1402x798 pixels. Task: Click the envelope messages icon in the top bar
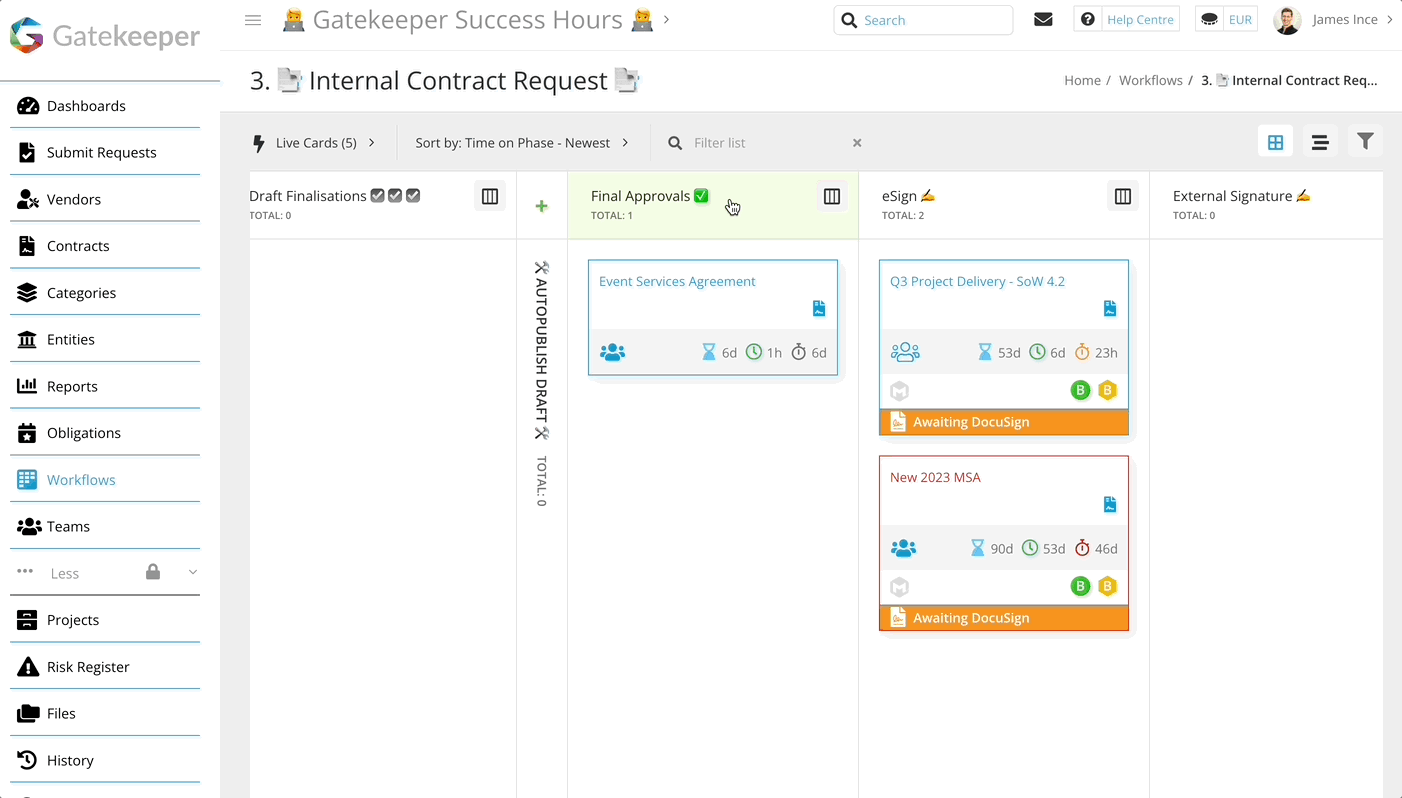click(x=1043, y=19)
